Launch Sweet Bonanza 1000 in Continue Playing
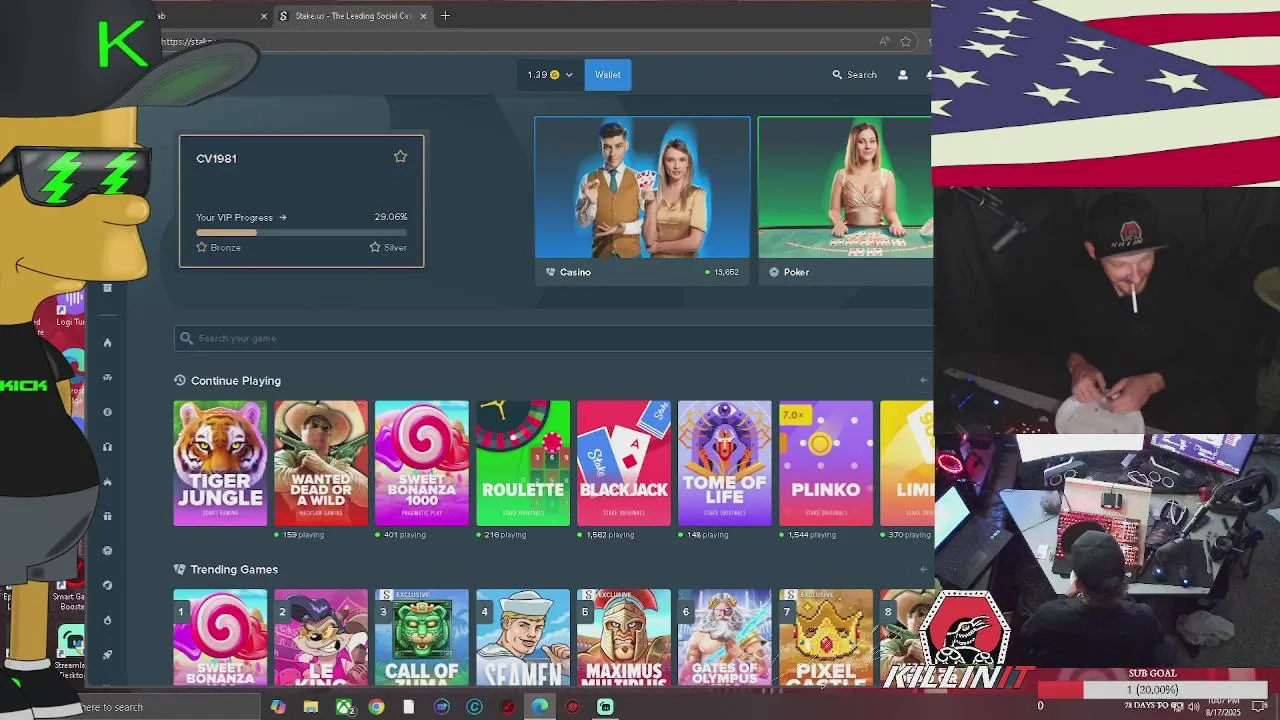The image size is (1280, 720). [422, 463]
